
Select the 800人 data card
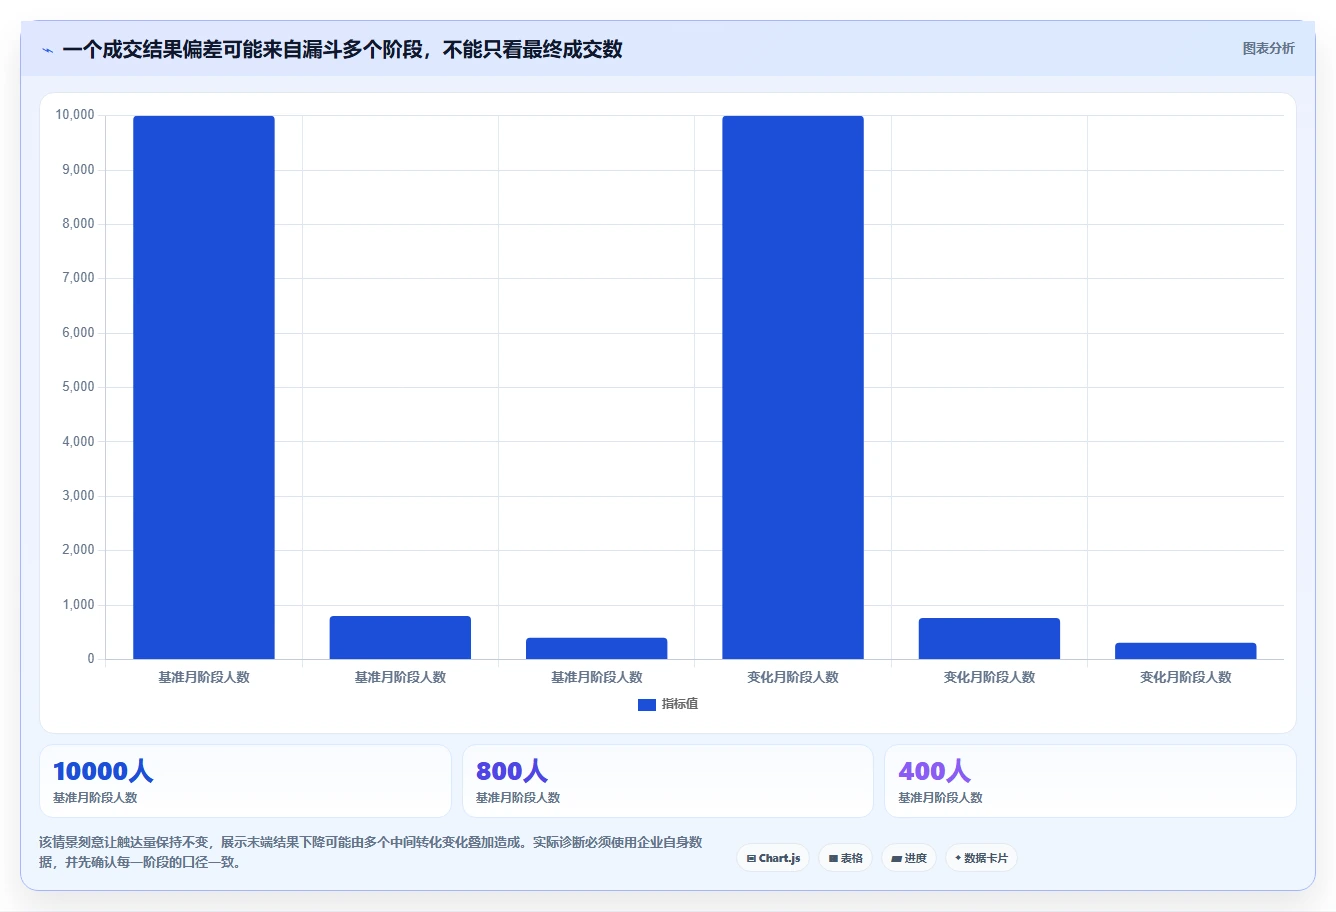(668, 781)
